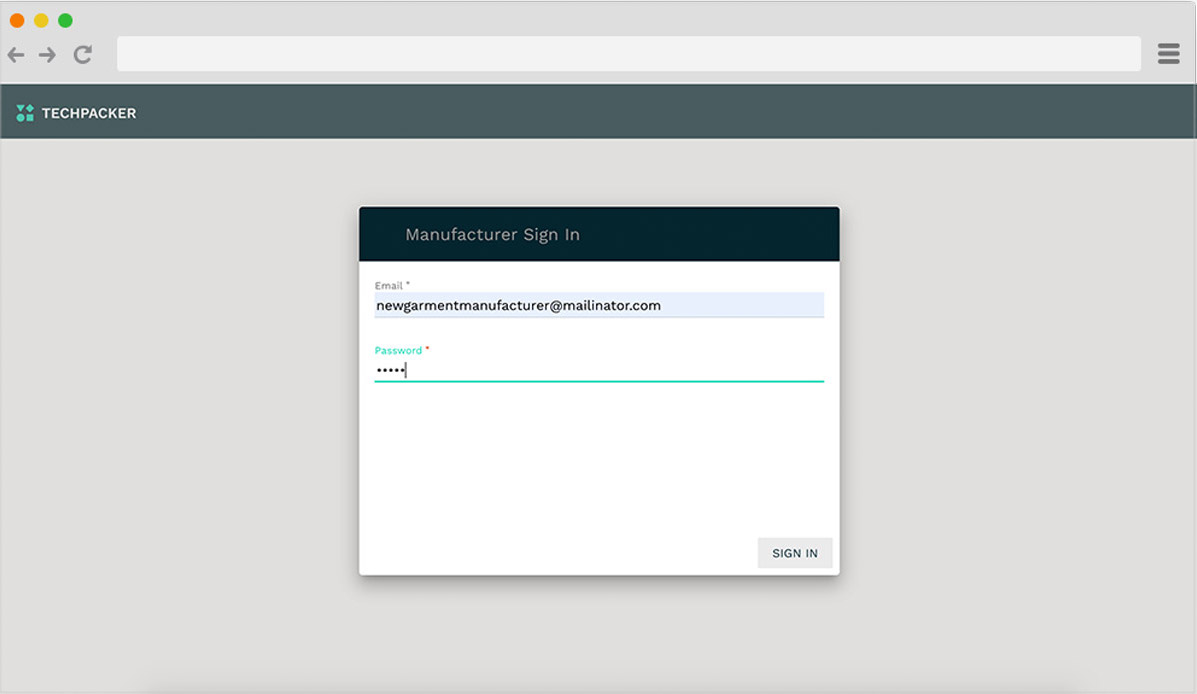Click the browser forward arrow
This screenshot has width=1197, height=694.
click(47, 54)
